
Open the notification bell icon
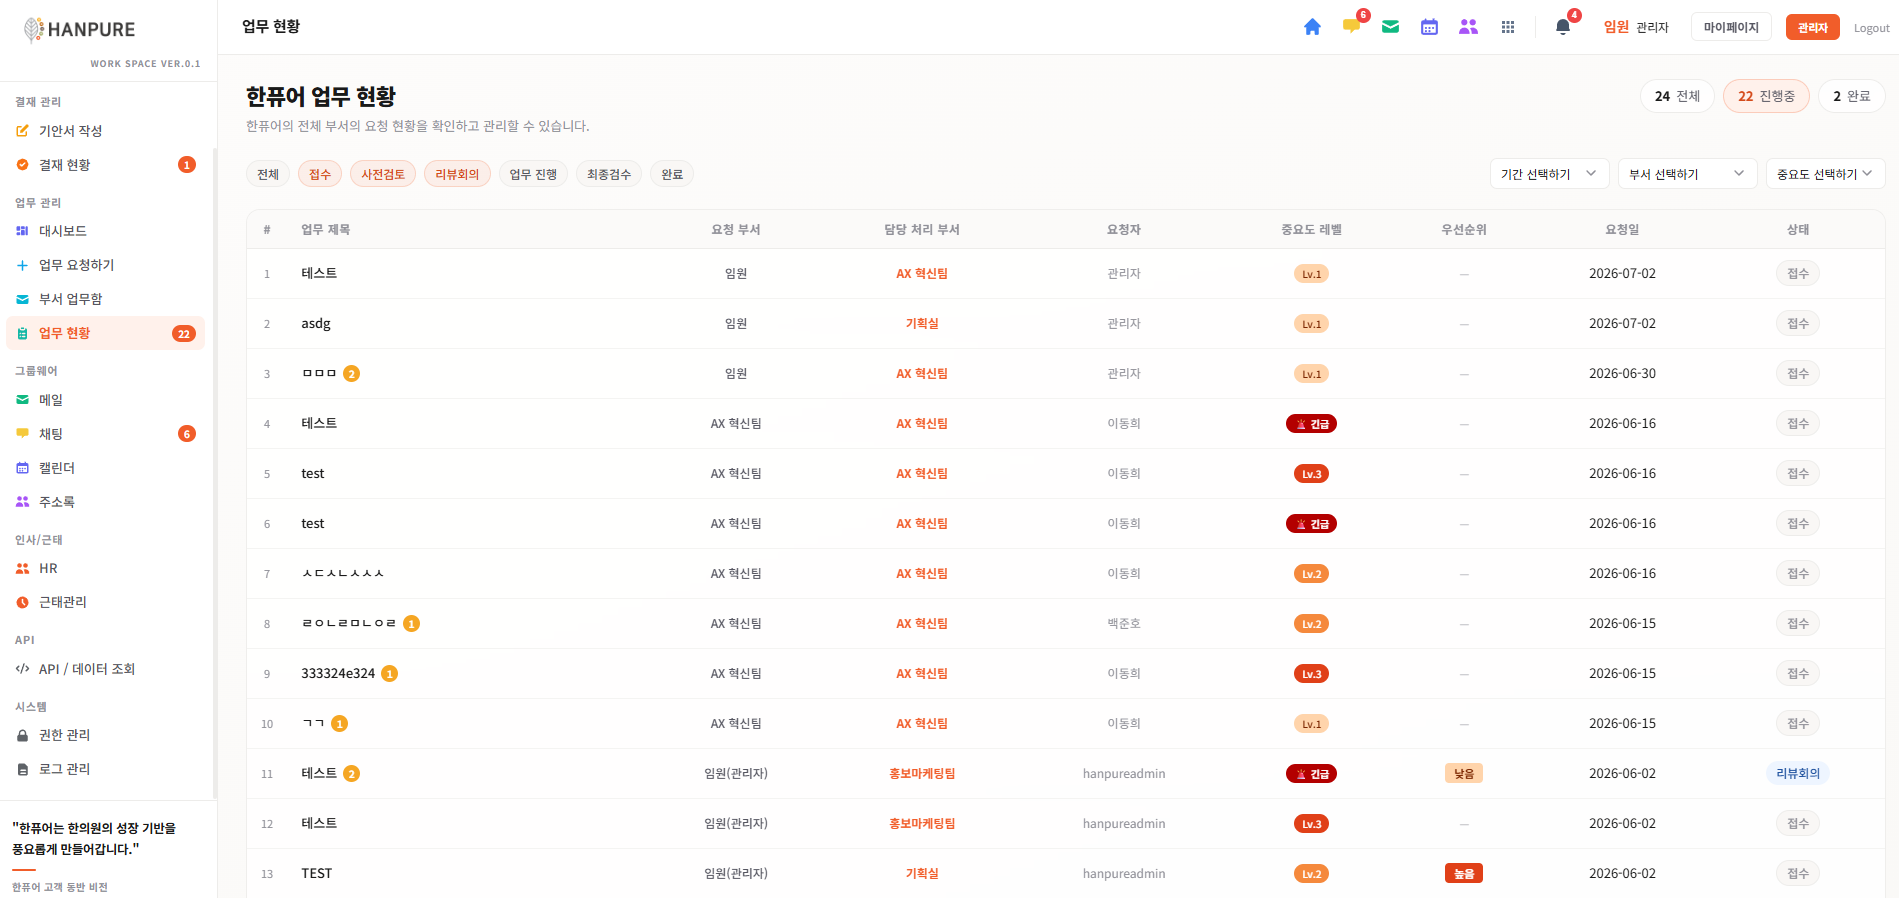pos(1562,27)
